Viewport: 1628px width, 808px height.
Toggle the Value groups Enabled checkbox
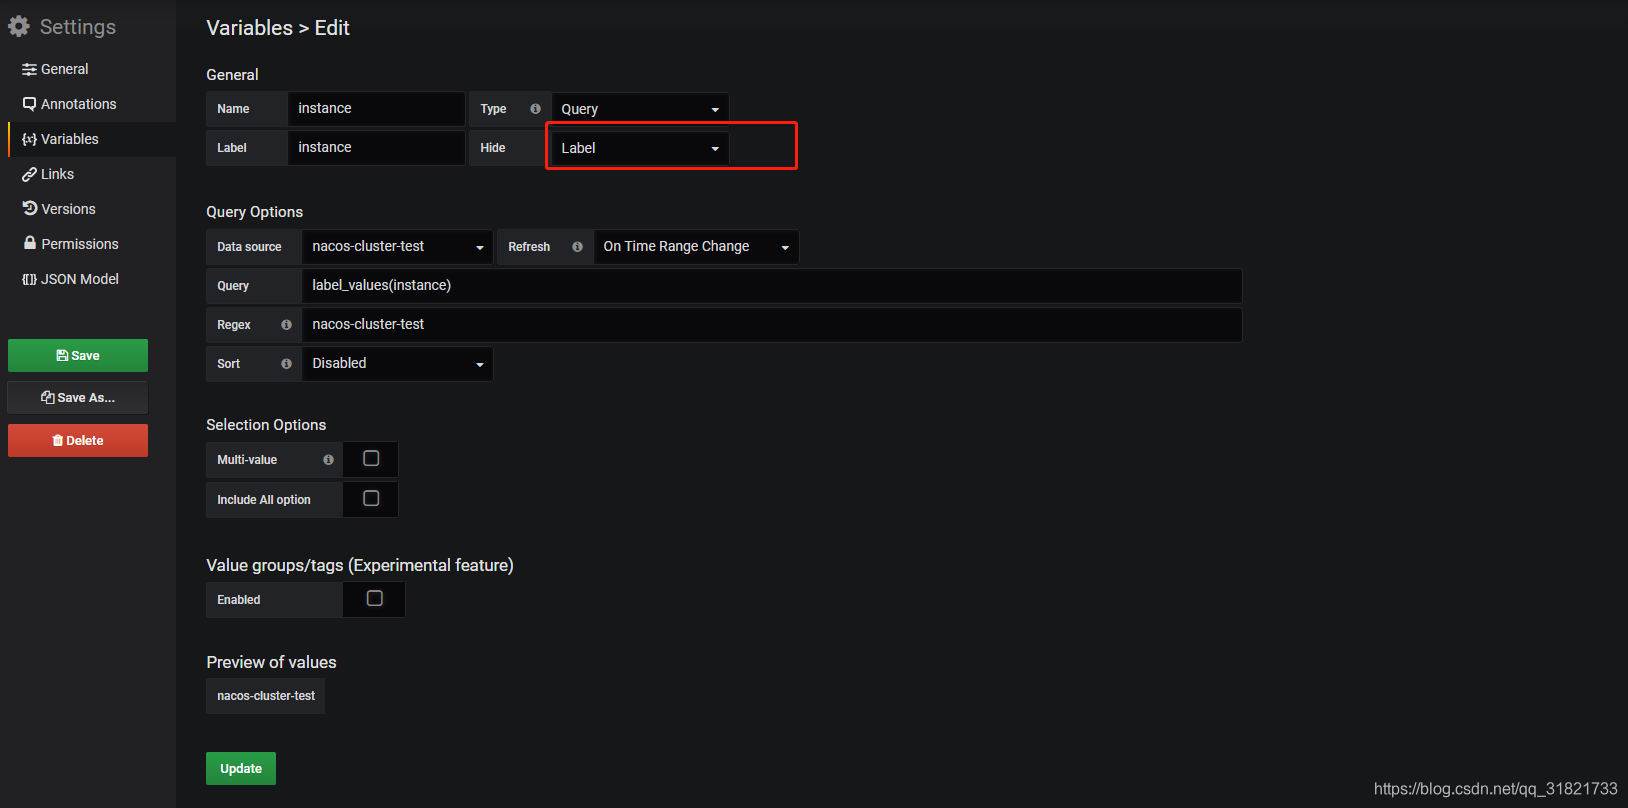[x=375, y=598]
